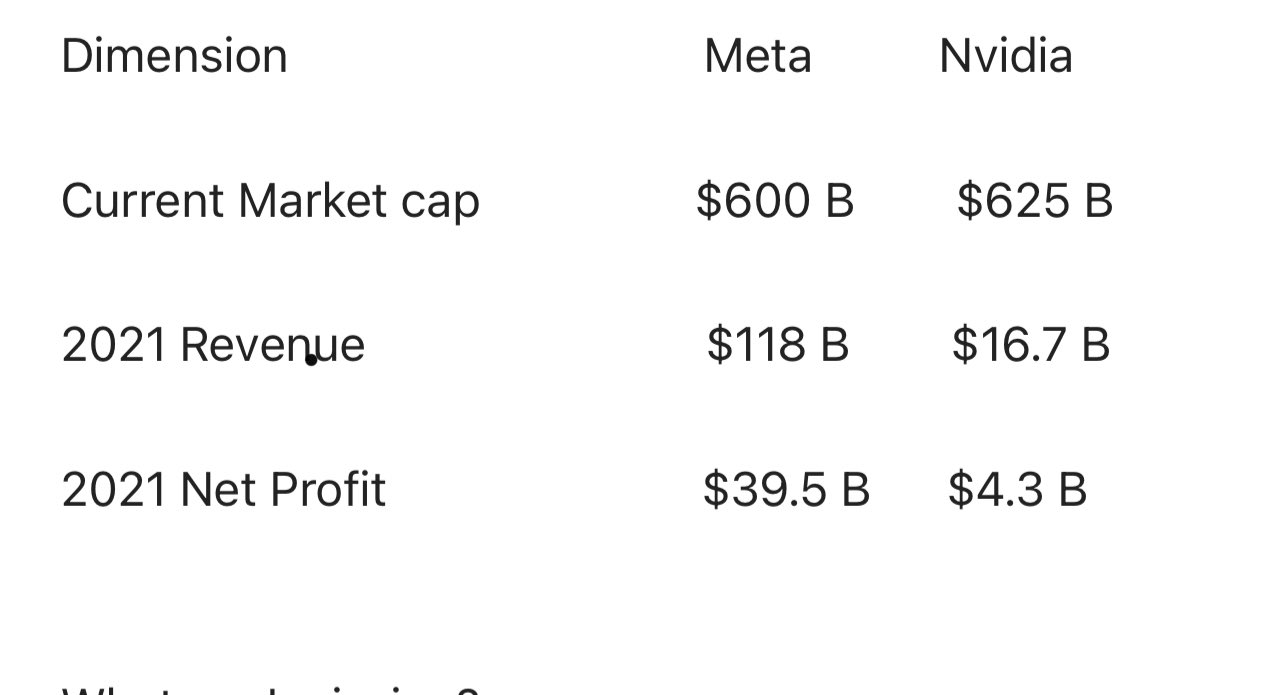1284x695 pixels.
Task: Select Meta's $600 B market cap value
Action: [x=775, y=200]
